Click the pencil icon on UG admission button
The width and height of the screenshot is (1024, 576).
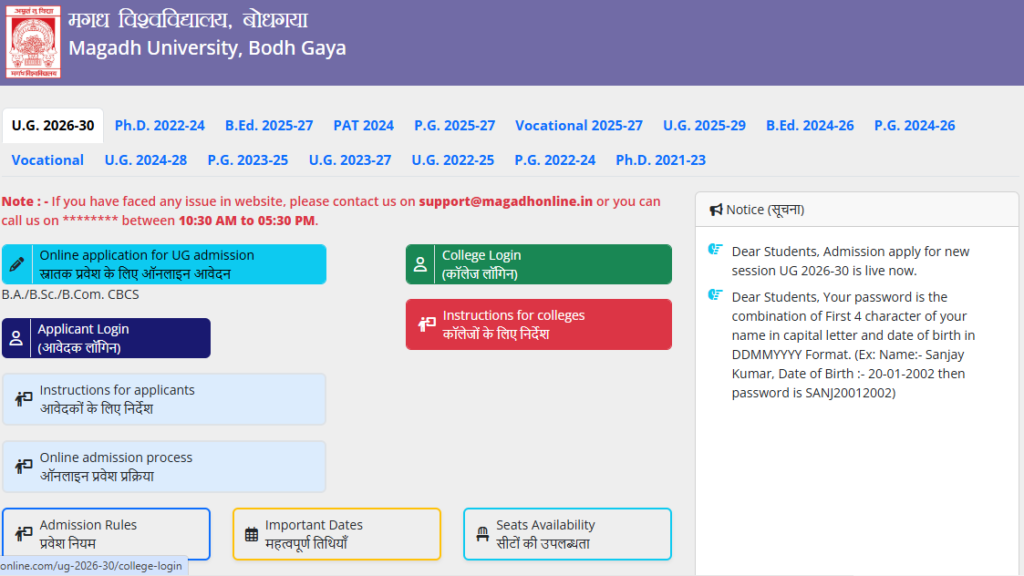click(x=16, y=264)
